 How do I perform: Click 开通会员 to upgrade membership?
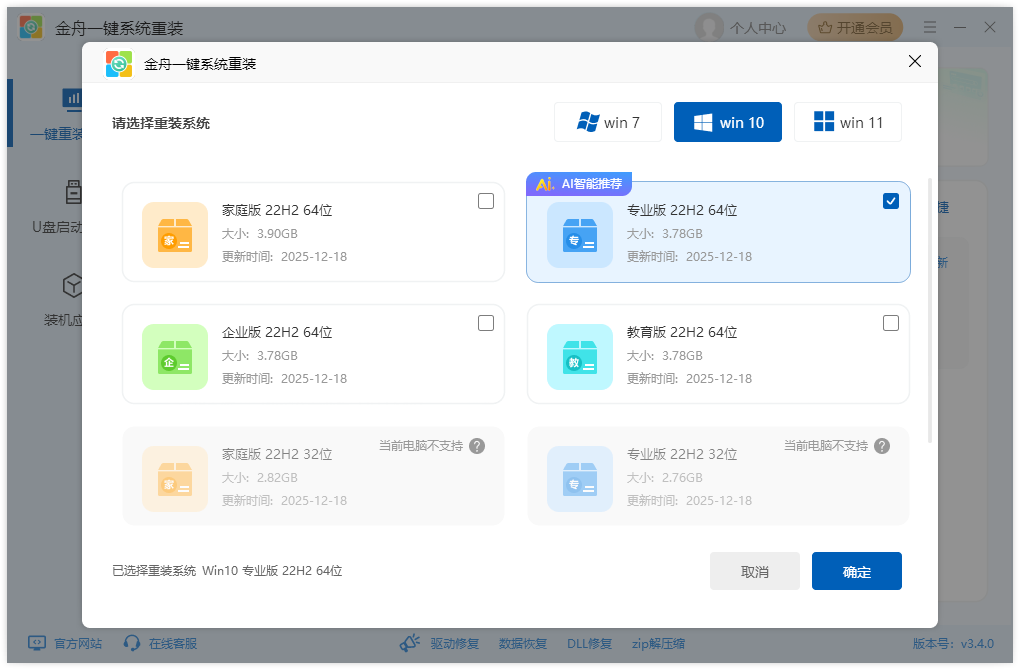(855, 27)
